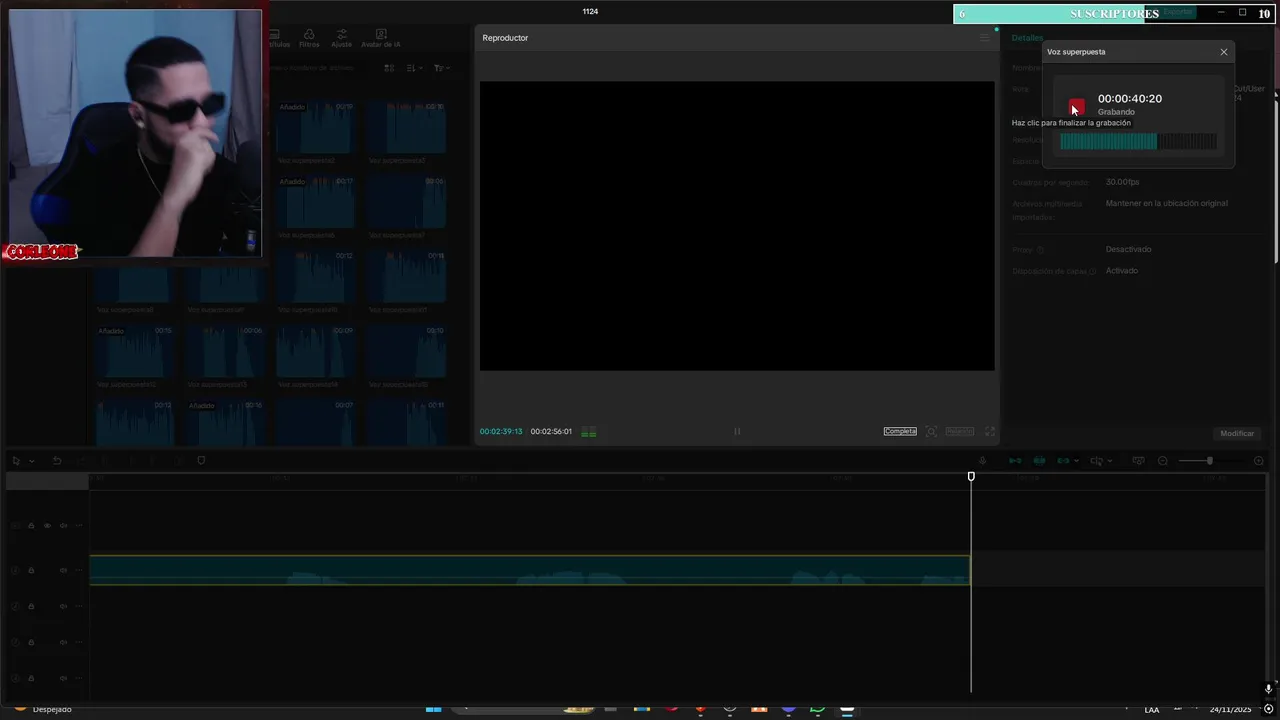Click the preview axis link icon
Viewport: 1280px width, 720px height.
pyautogui.click(x=1095, y=461)
